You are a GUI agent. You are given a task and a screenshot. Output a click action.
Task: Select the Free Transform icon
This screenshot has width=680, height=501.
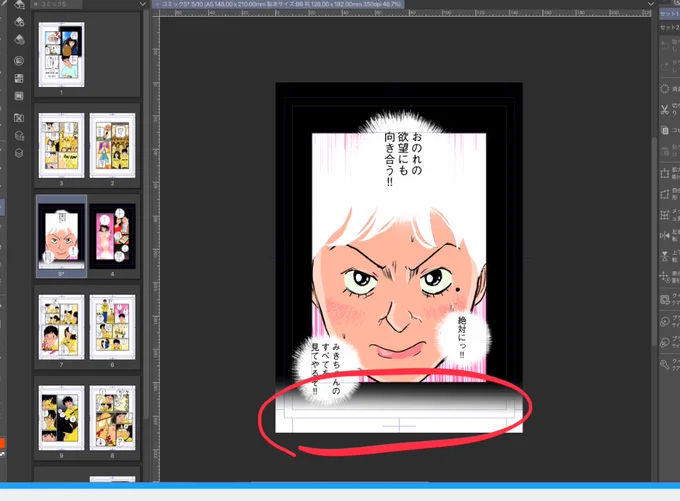pos(665,194)
